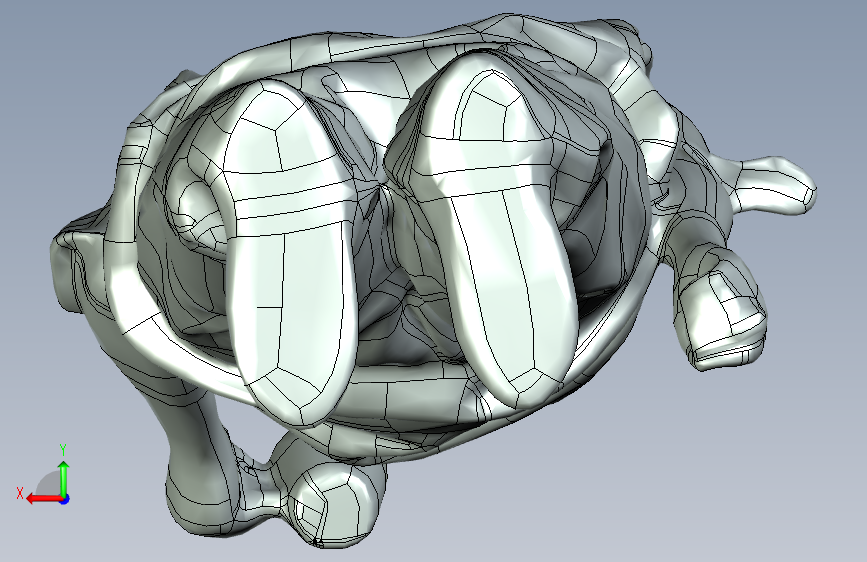Select the 'X' label of the triad
Screen dimensions: 867x562
(x=20, y=493)
